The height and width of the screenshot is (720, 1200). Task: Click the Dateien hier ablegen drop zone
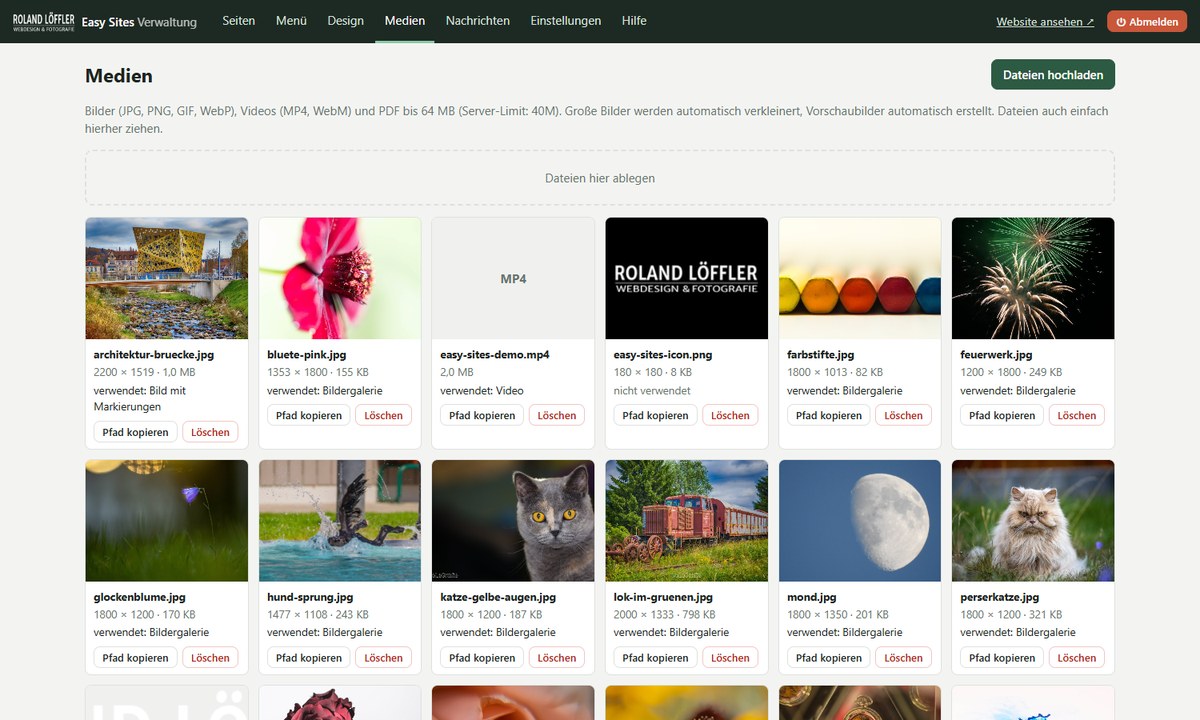point(600,178)
